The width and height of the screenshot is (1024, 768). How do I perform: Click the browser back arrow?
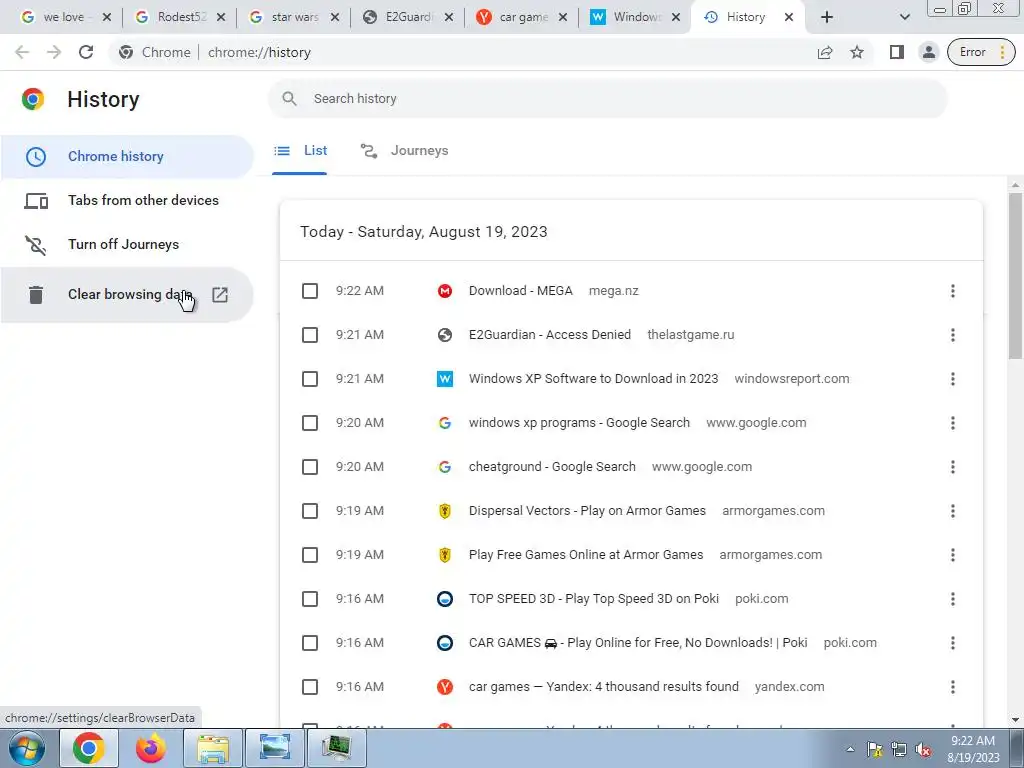pyautogui.click(x=22, y=52)
